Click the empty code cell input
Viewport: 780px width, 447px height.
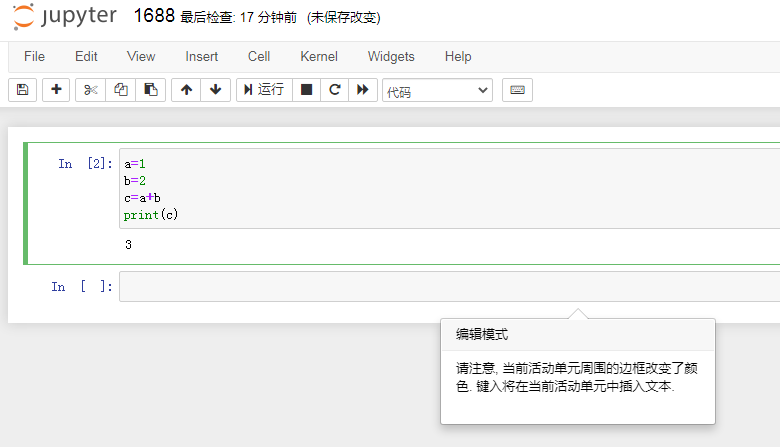(450, 286)
